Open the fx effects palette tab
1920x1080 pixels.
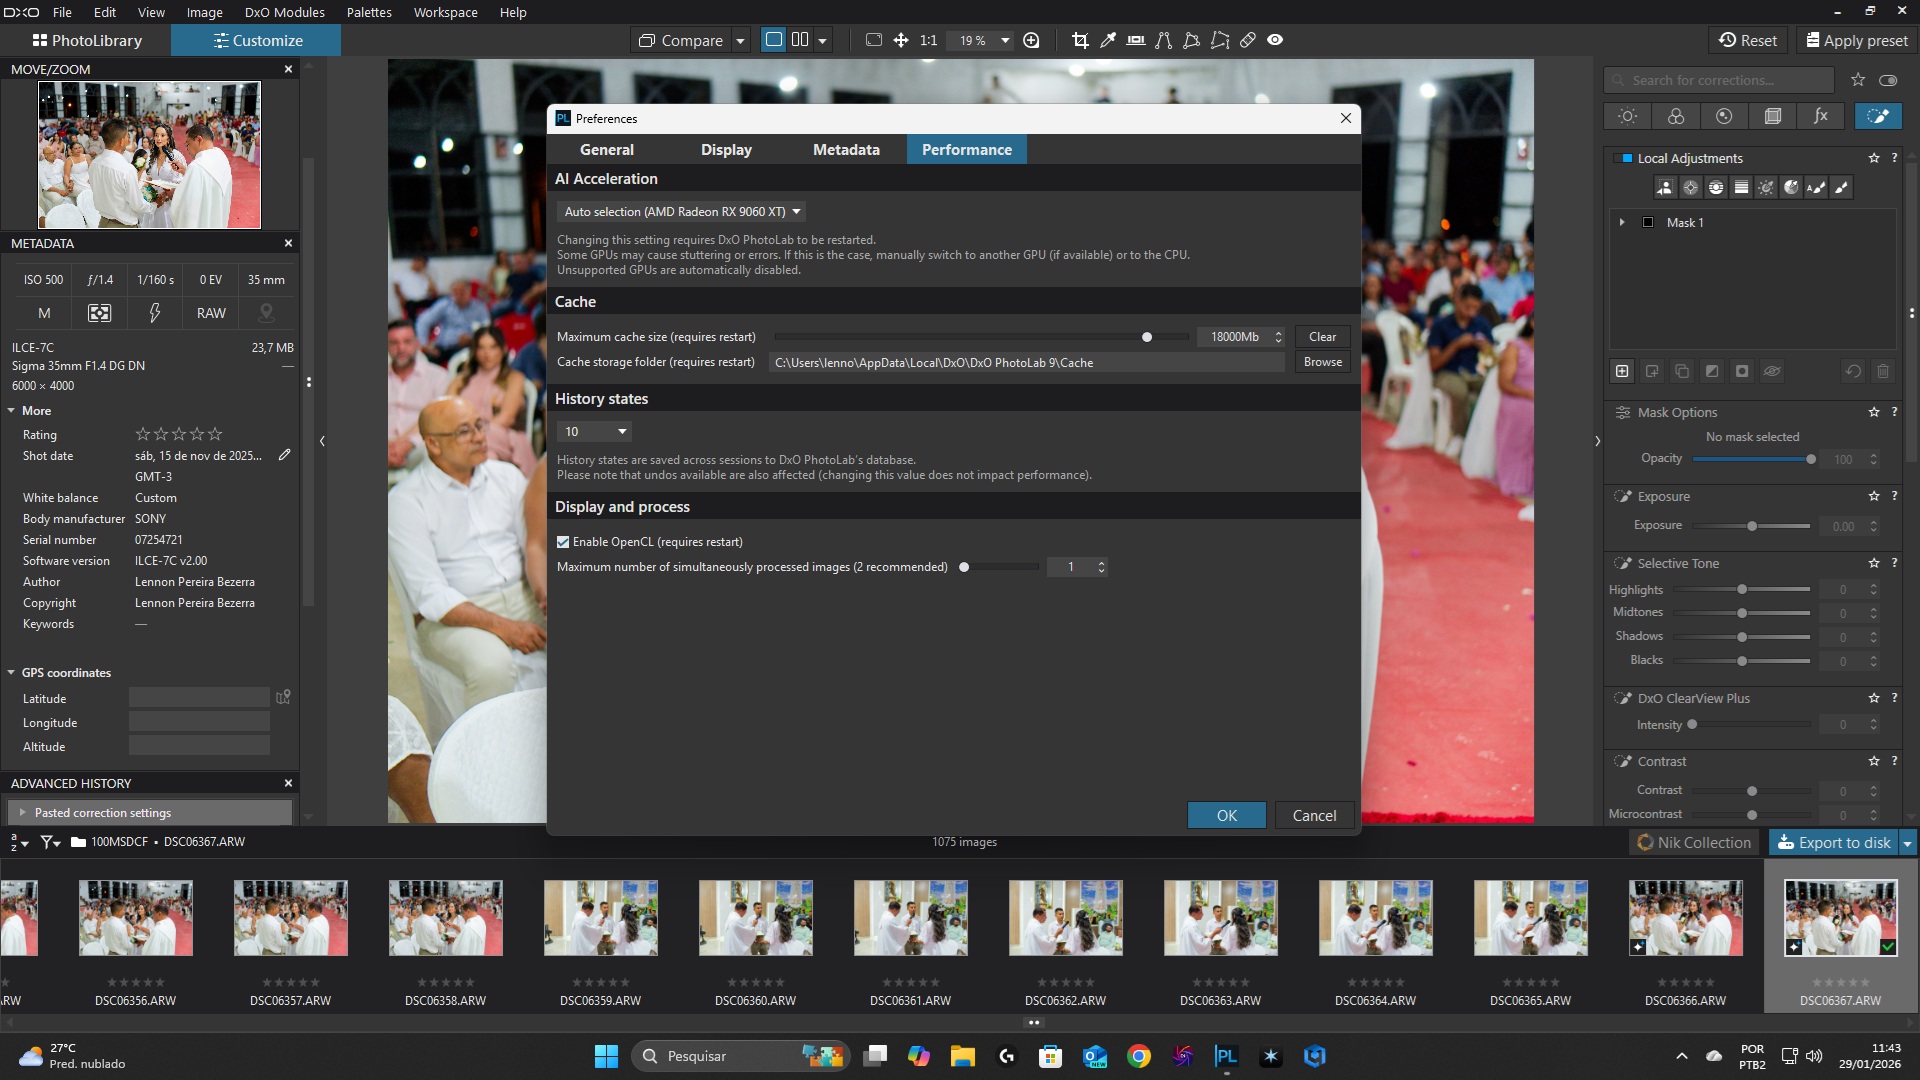click(x=1821, y=116)
